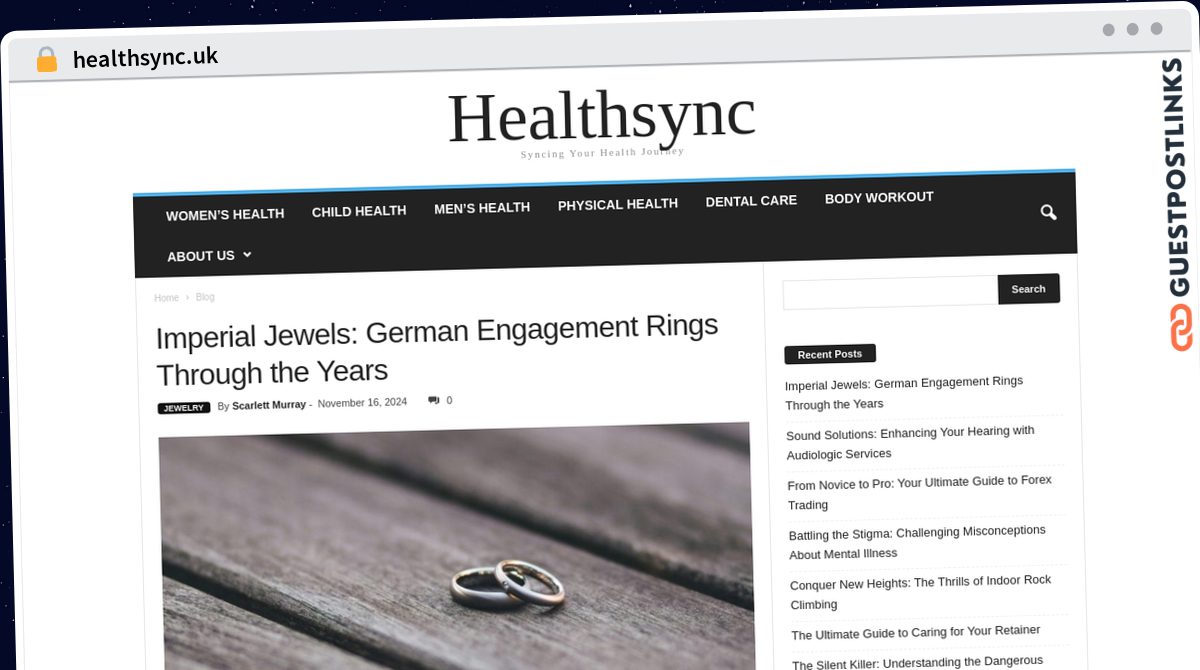
Task: Open Sound Solutions hearing post link
Action: coord(911,442)
